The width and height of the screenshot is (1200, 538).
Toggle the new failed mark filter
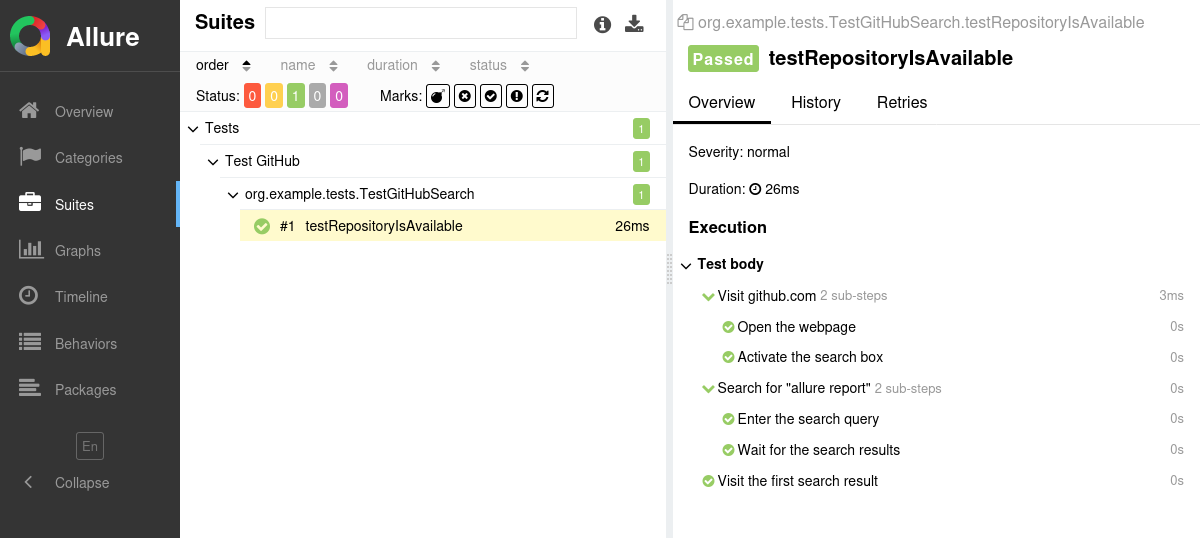465,96
